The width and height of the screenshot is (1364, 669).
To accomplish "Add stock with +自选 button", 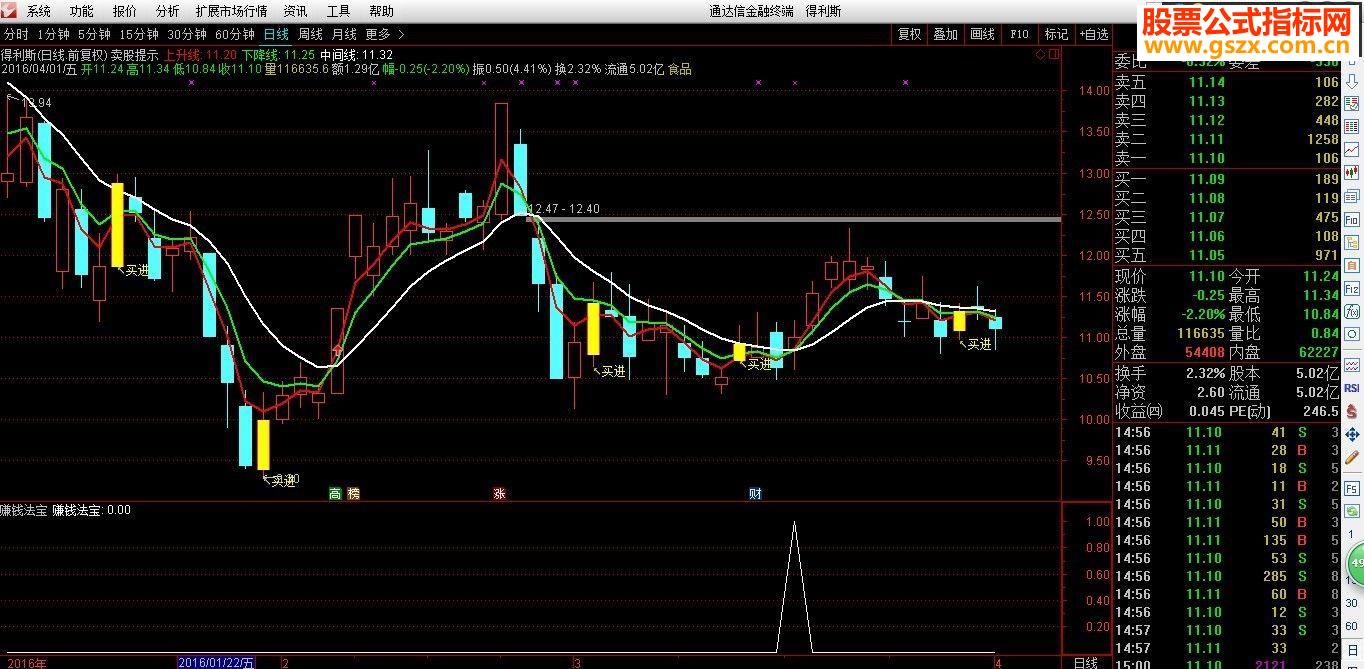I will tap(1093, 34).
